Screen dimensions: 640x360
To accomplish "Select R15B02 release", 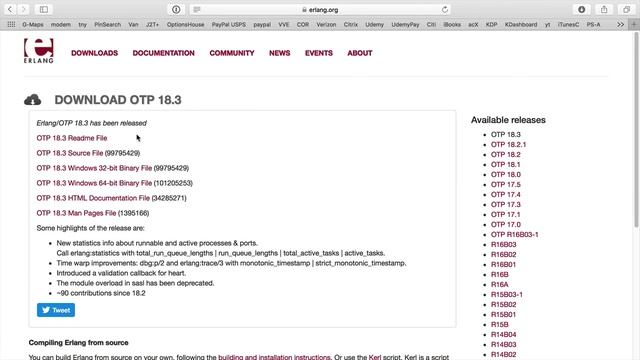I will tap(503, 304).
